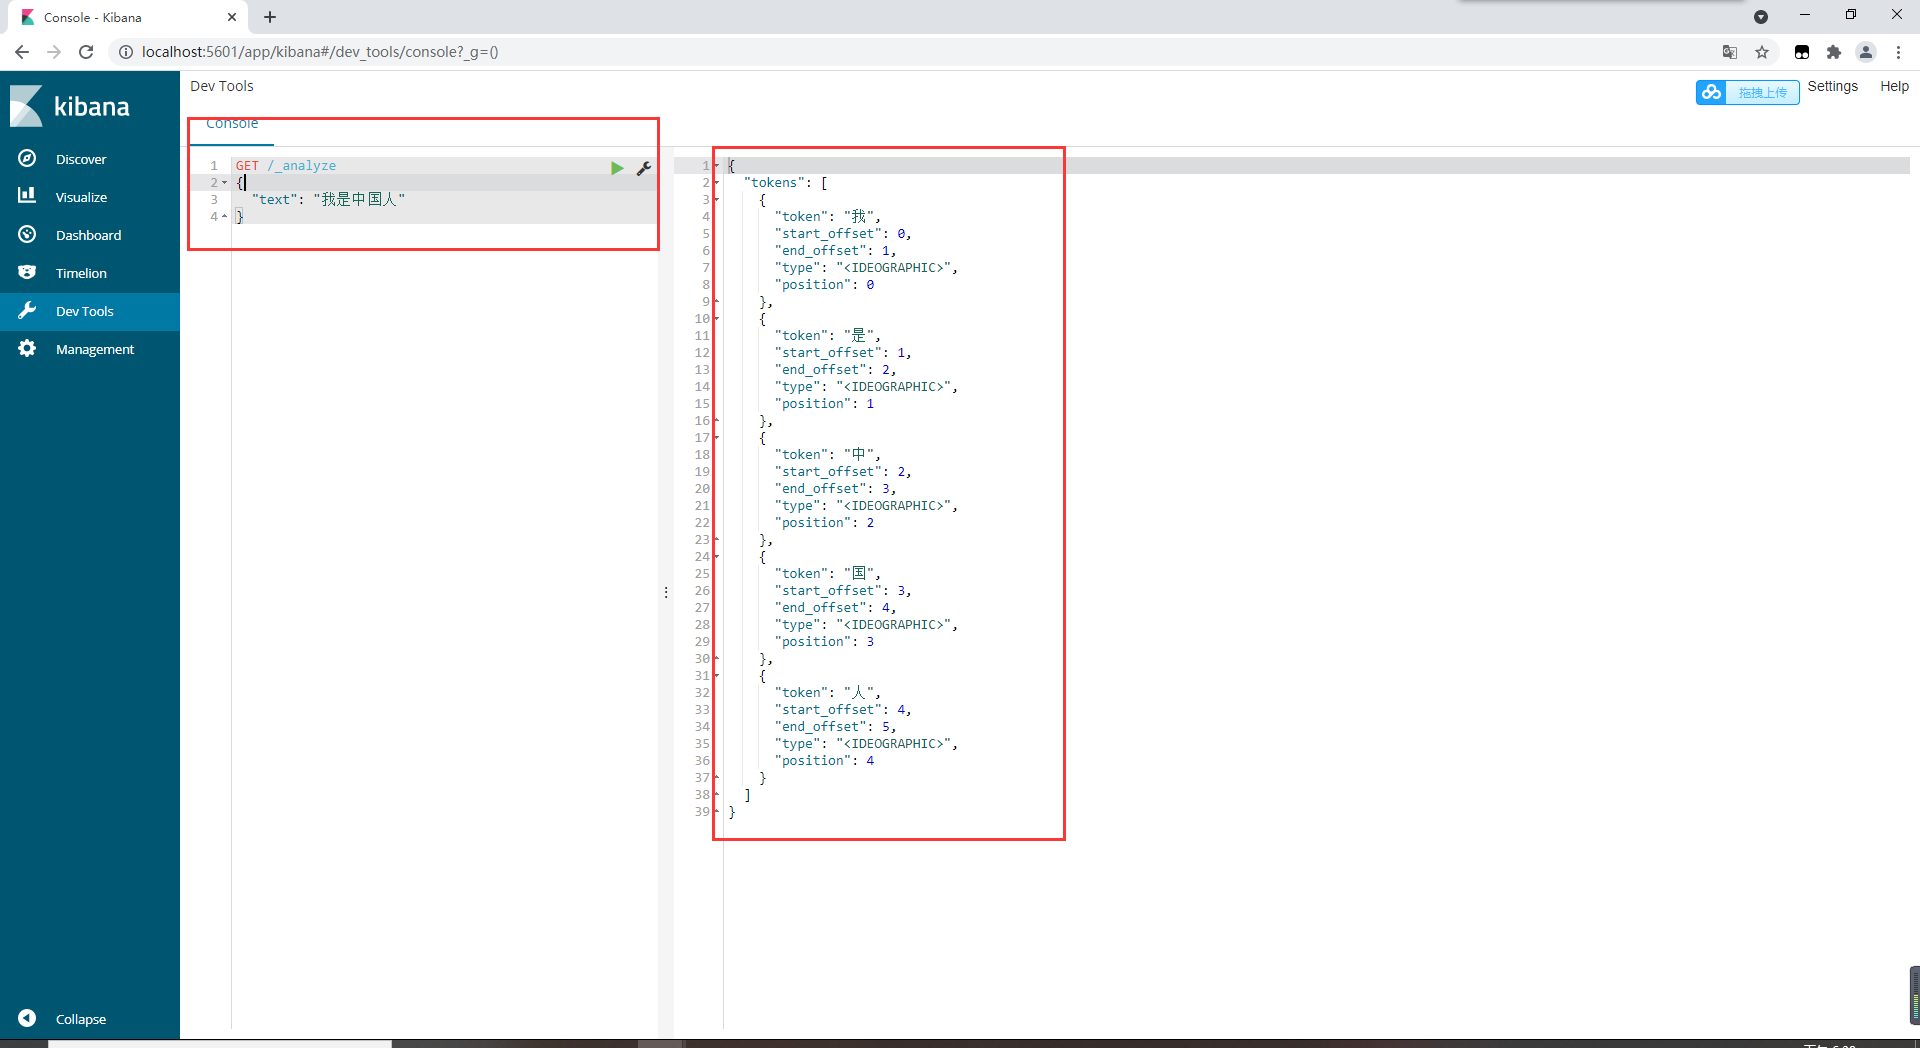This screenshot has height=1048, width=1920.
Task: Click the Management gear icon
Action: point(27,348)
